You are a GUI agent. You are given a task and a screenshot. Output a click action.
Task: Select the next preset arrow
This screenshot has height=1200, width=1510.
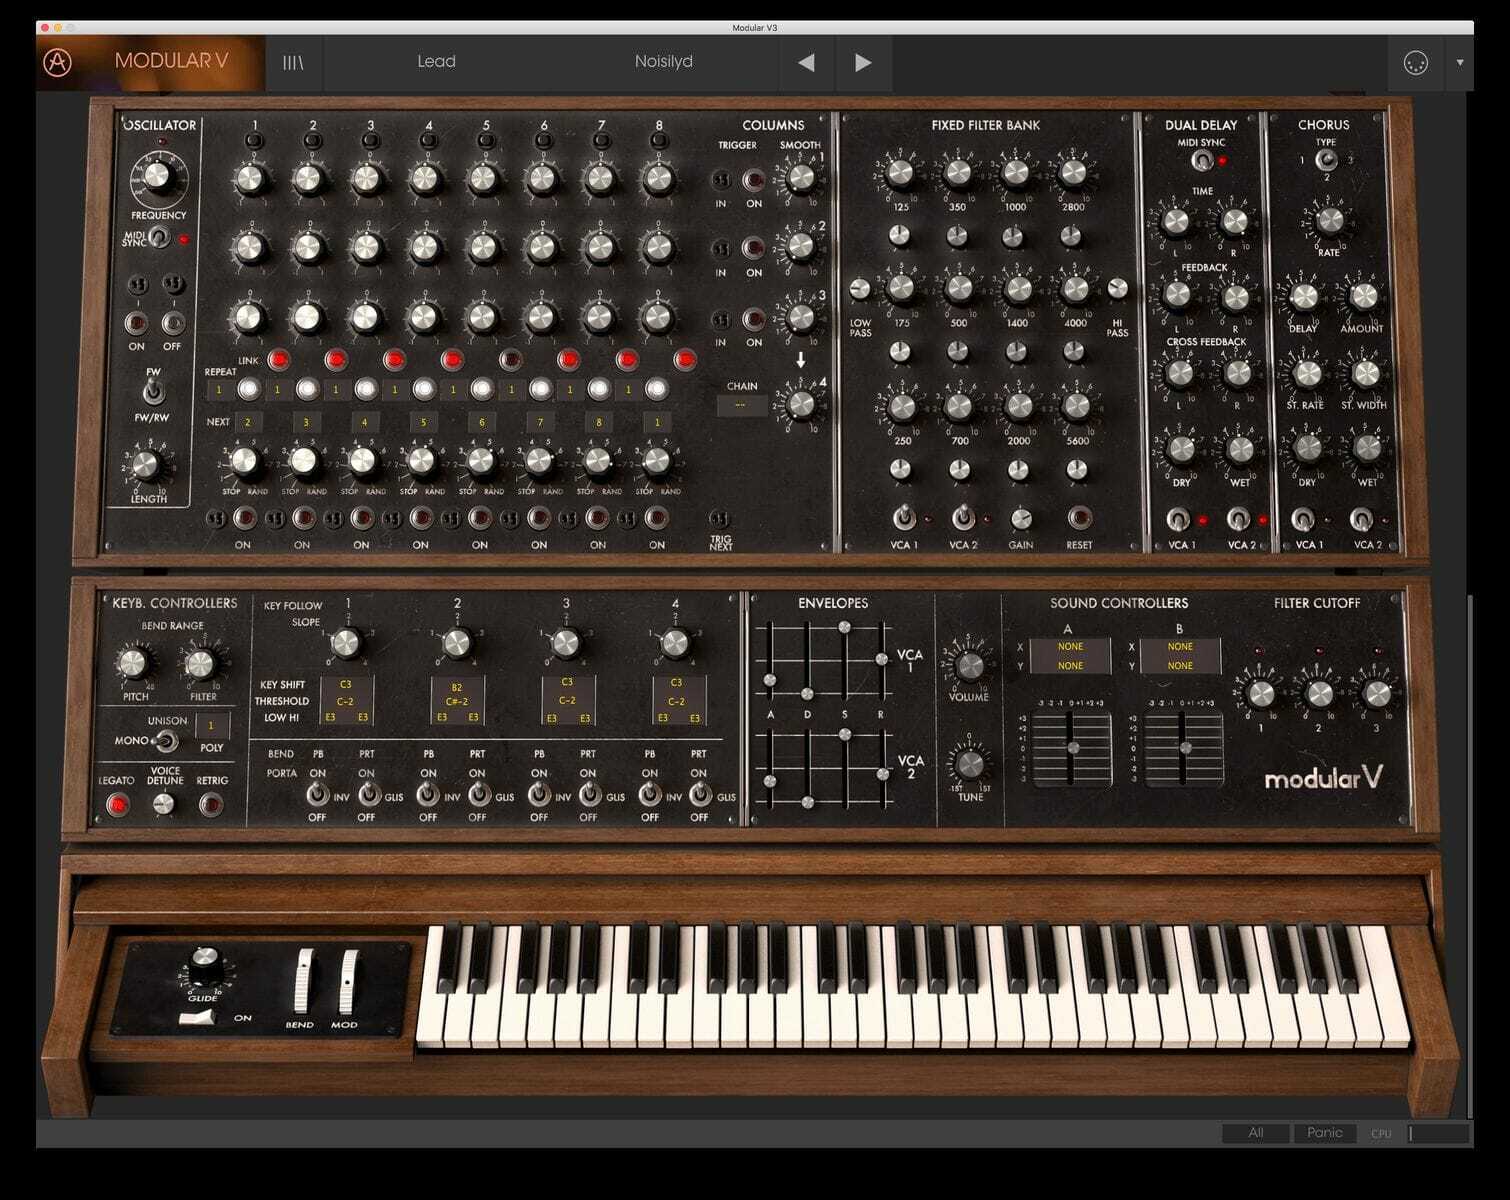click(864, 61)
